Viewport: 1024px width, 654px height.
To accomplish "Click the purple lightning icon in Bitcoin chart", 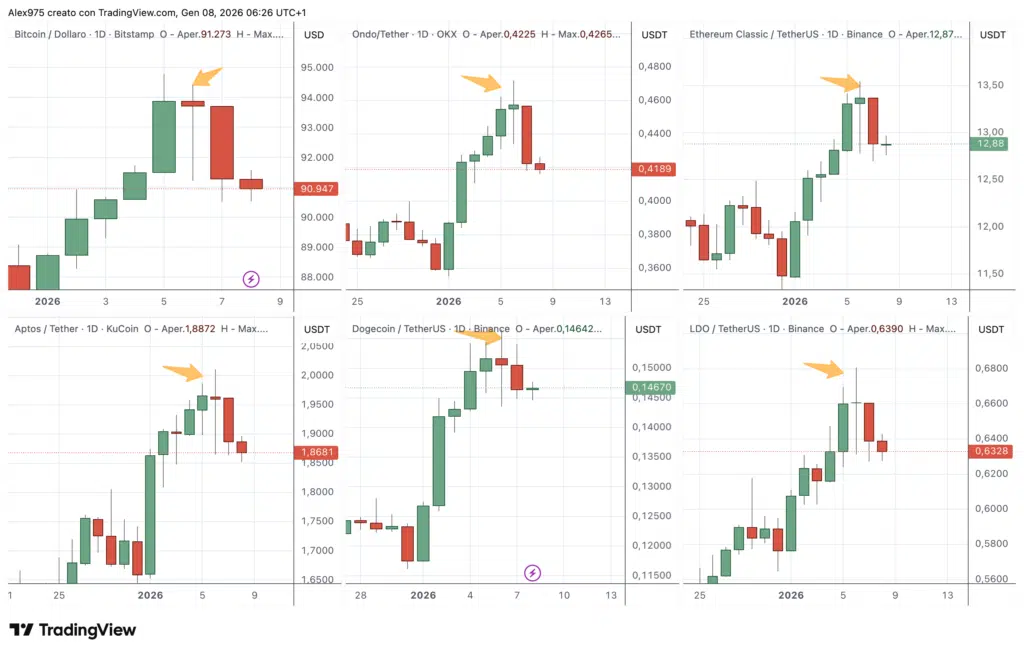I will pyautogui.click(x=252, y=279).
